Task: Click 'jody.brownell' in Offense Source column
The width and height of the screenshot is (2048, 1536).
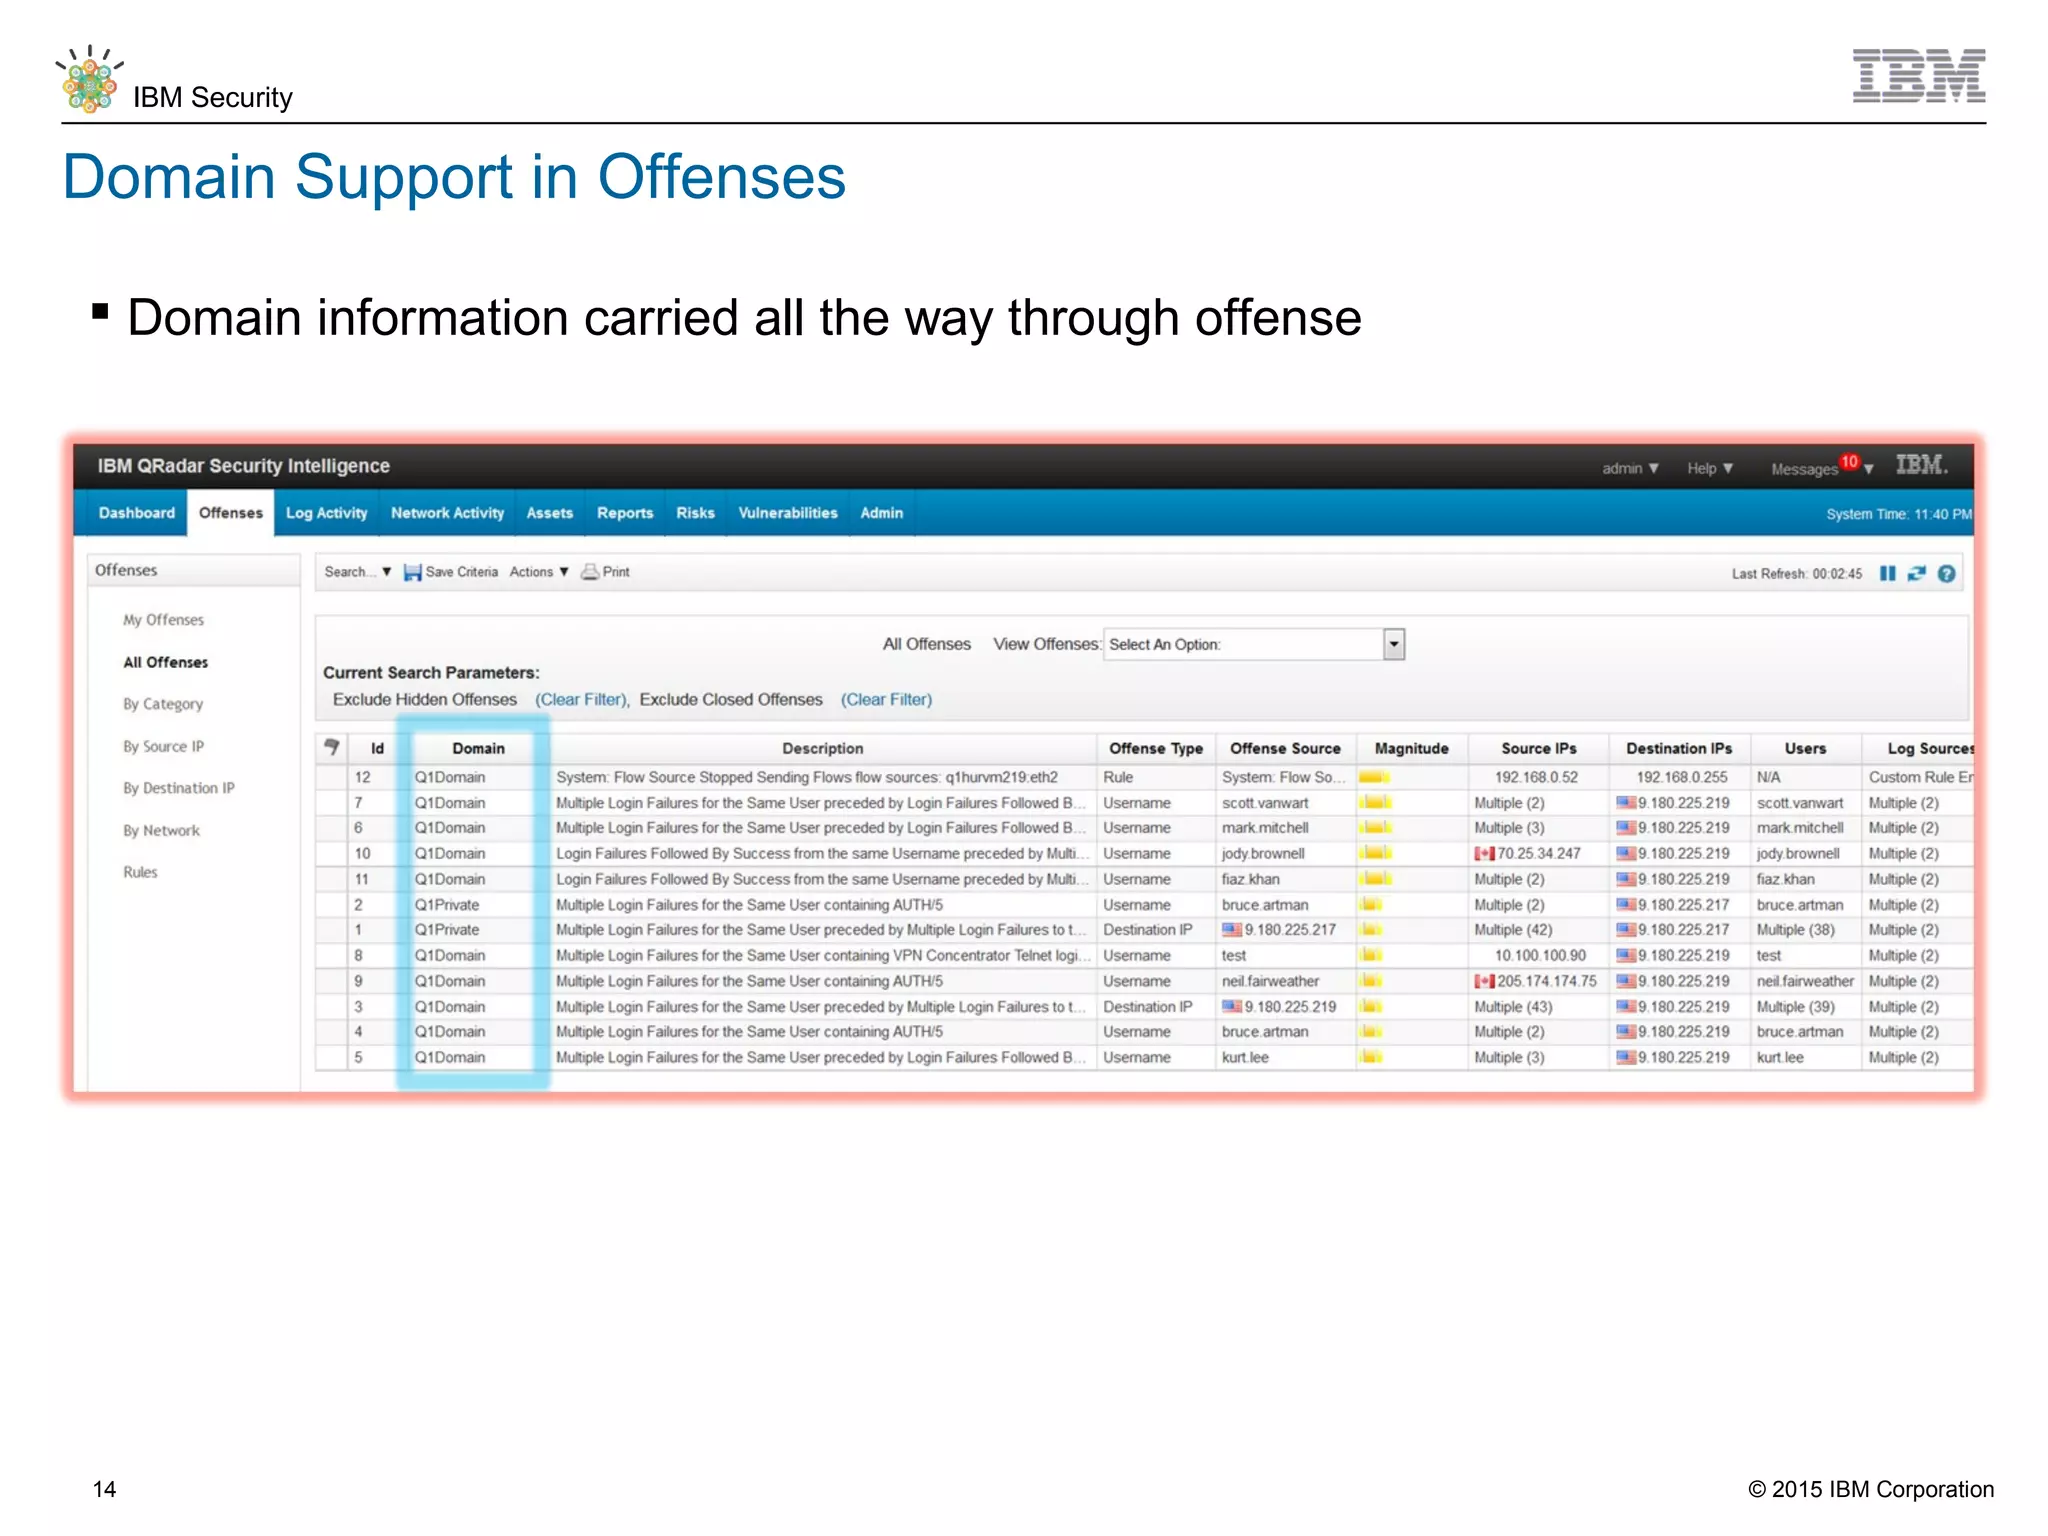Action: [1263, 854]
